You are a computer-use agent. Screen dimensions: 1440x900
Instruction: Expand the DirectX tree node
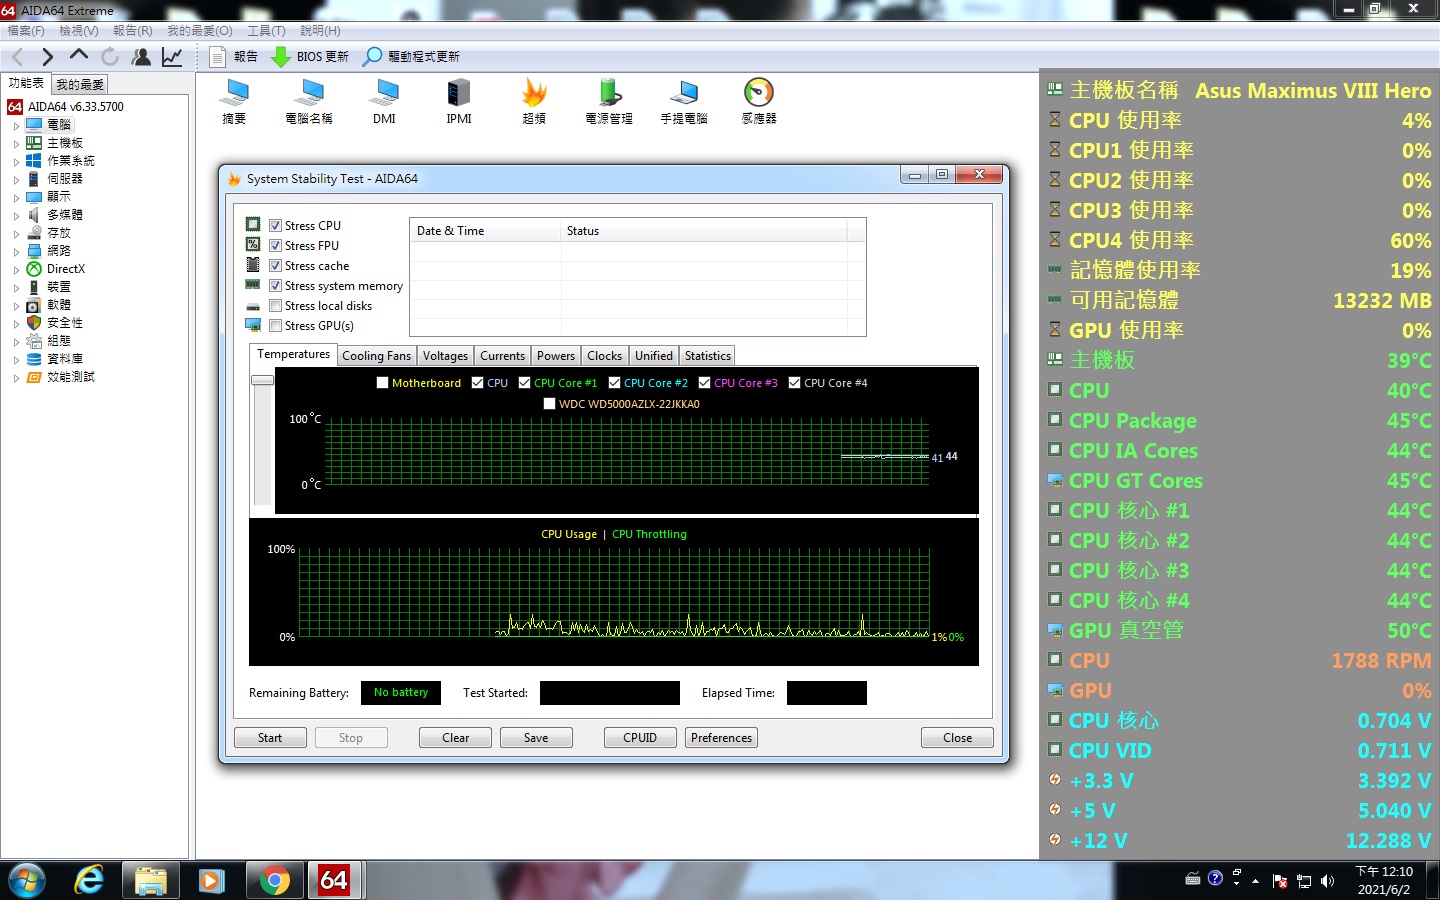point(16,269)
